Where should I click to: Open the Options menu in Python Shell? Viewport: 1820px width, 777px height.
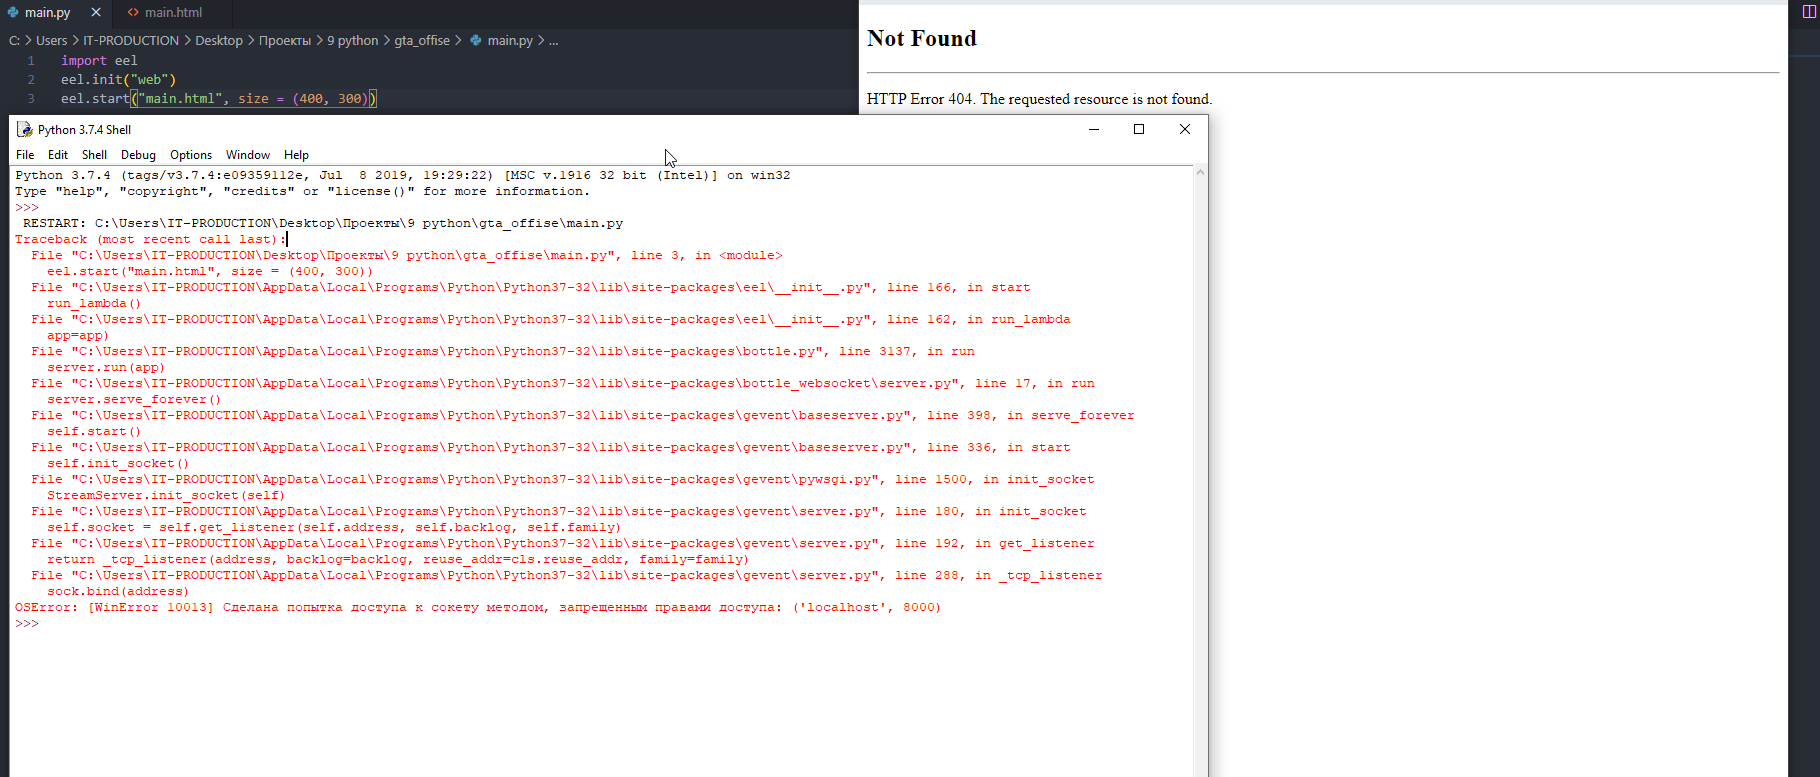191,155
